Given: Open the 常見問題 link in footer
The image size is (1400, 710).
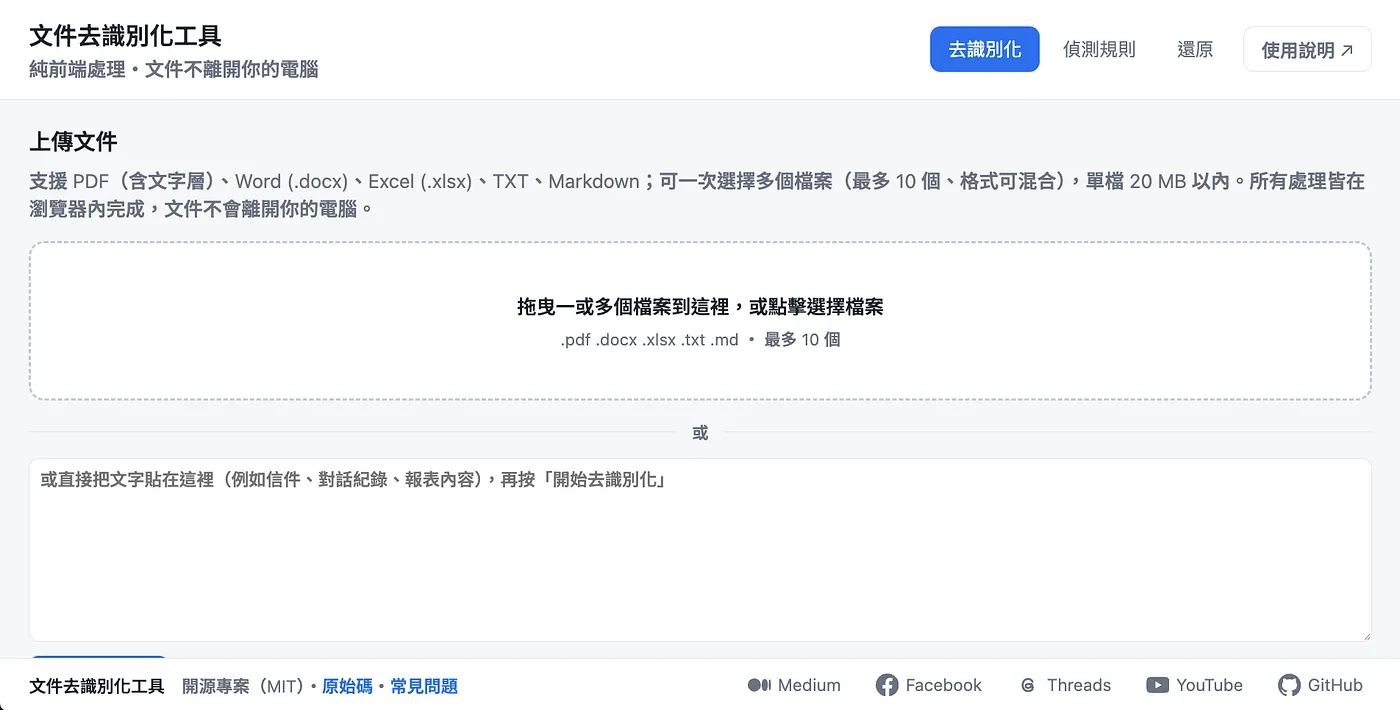Looking at the screenshot, I should (424, 686).
